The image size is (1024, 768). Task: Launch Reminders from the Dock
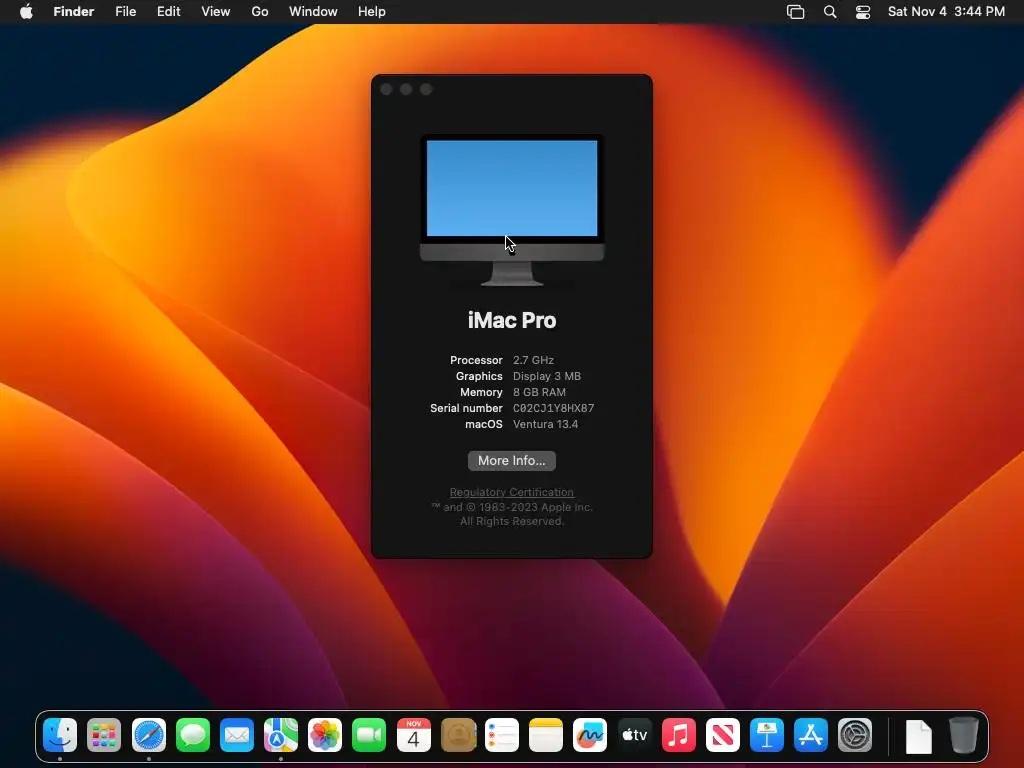(502, 735)
